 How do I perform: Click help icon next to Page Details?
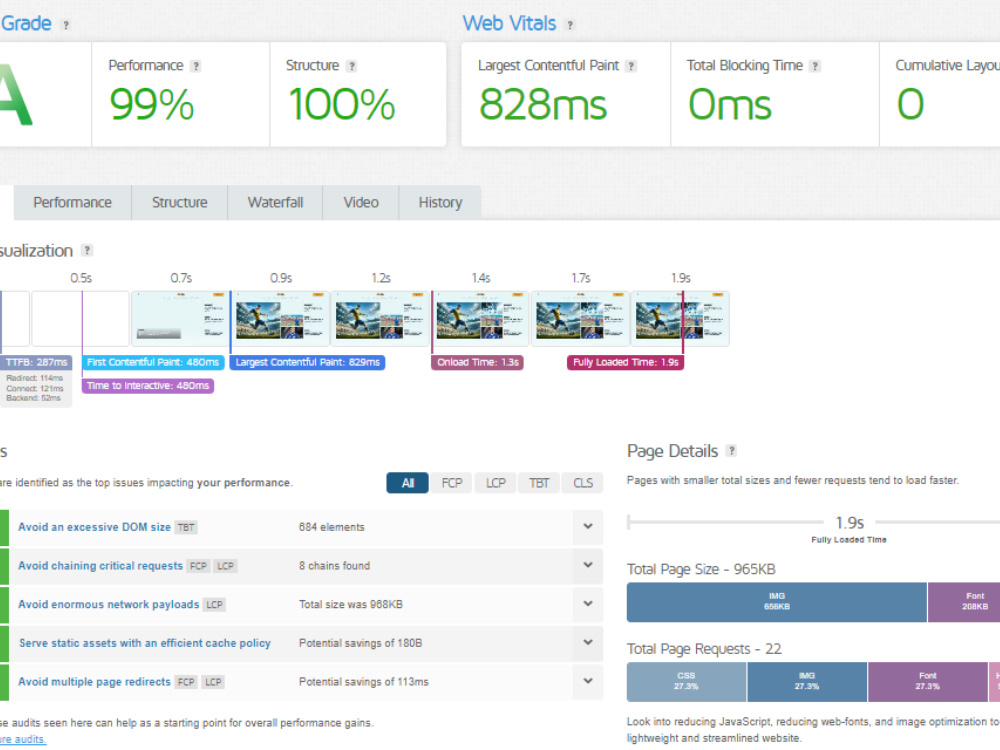tap(732, 451)
